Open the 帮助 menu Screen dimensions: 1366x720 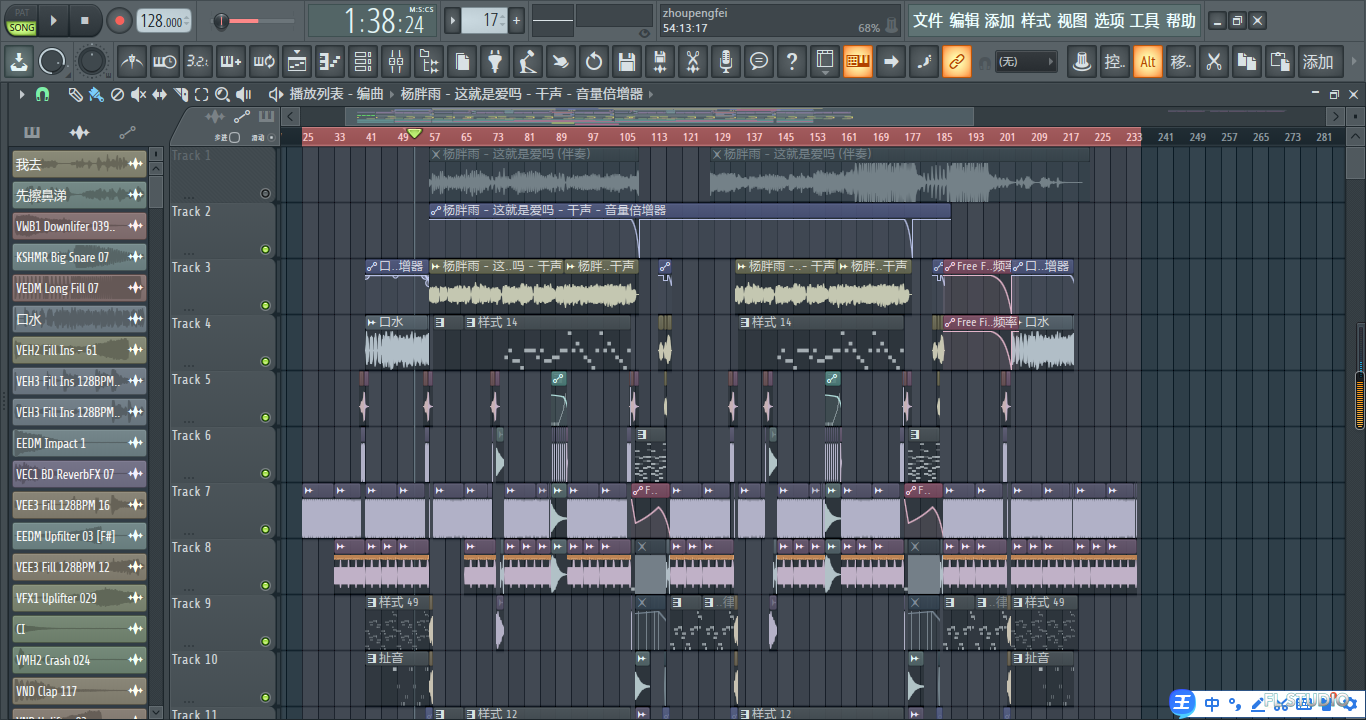pos(1181,21)
